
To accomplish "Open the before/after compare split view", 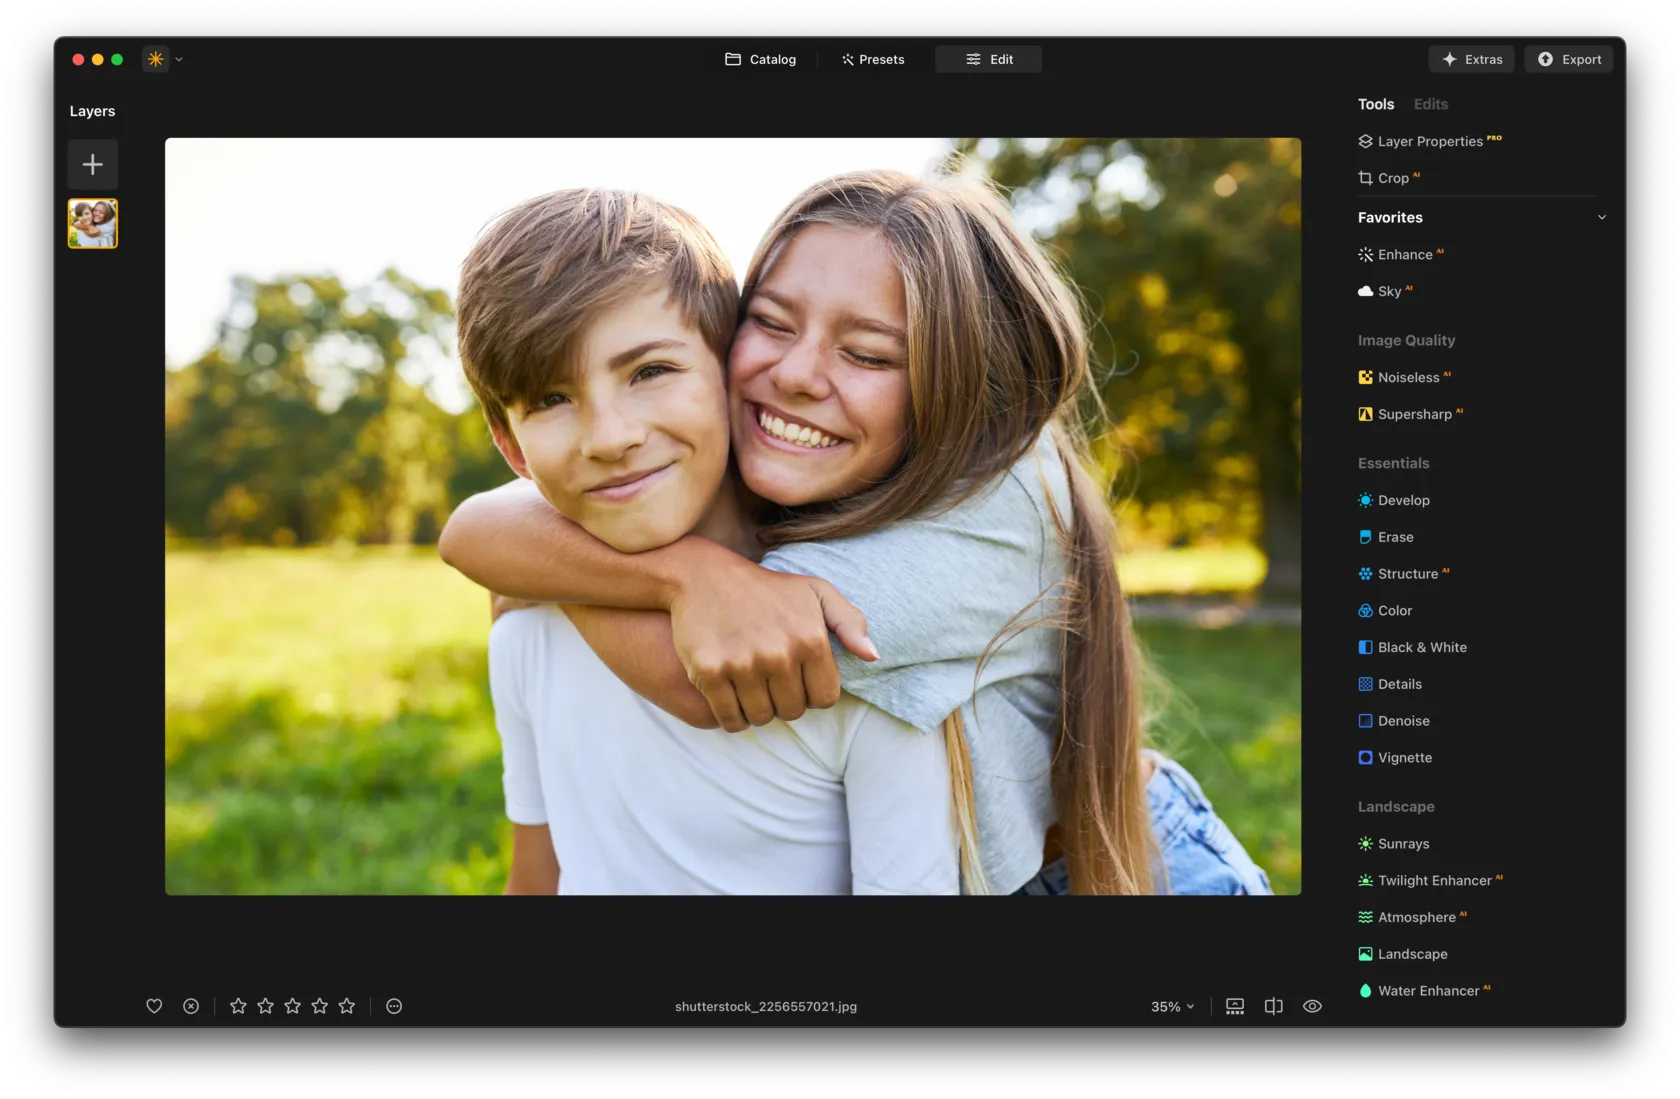I will point(1273,1006).
